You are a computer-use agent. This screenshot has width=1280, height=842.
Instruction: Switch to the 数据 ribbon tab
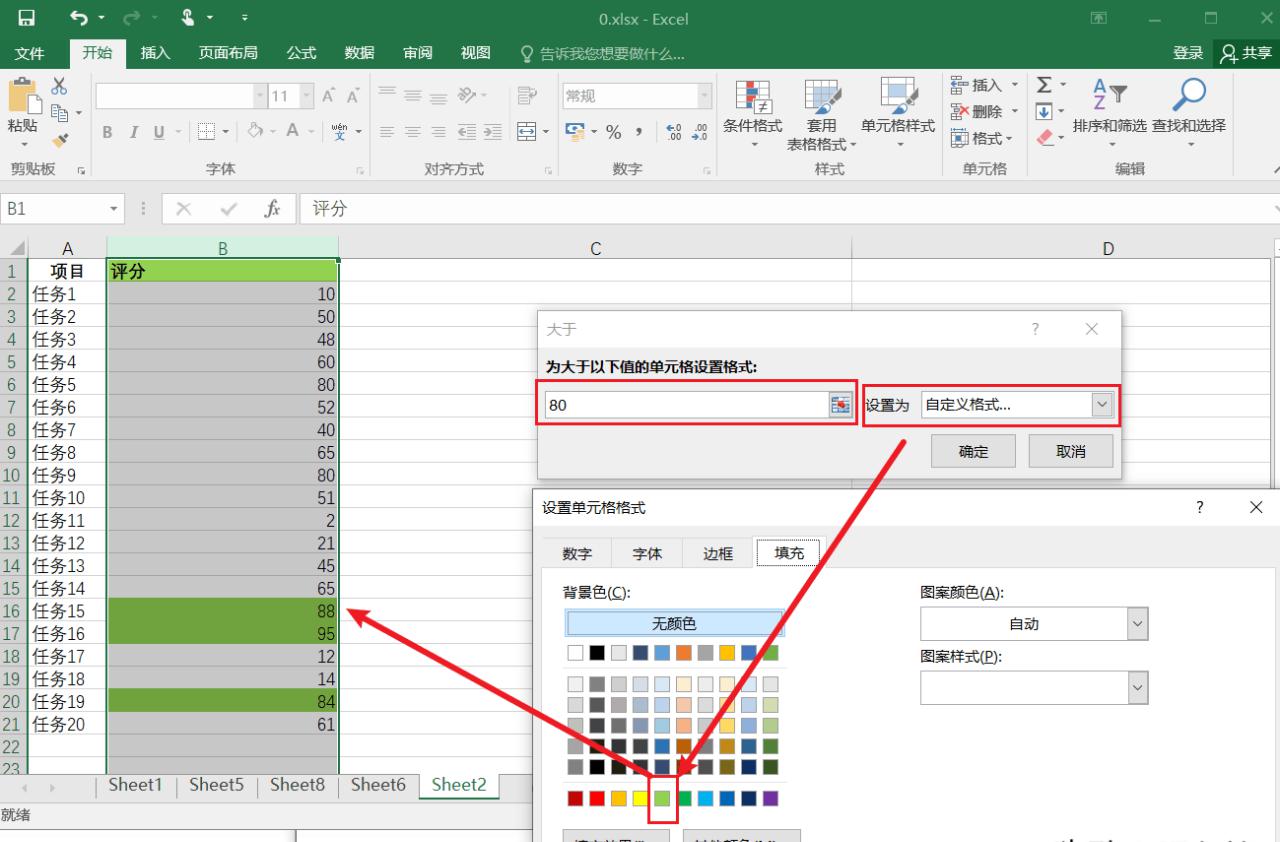(359, 53)
